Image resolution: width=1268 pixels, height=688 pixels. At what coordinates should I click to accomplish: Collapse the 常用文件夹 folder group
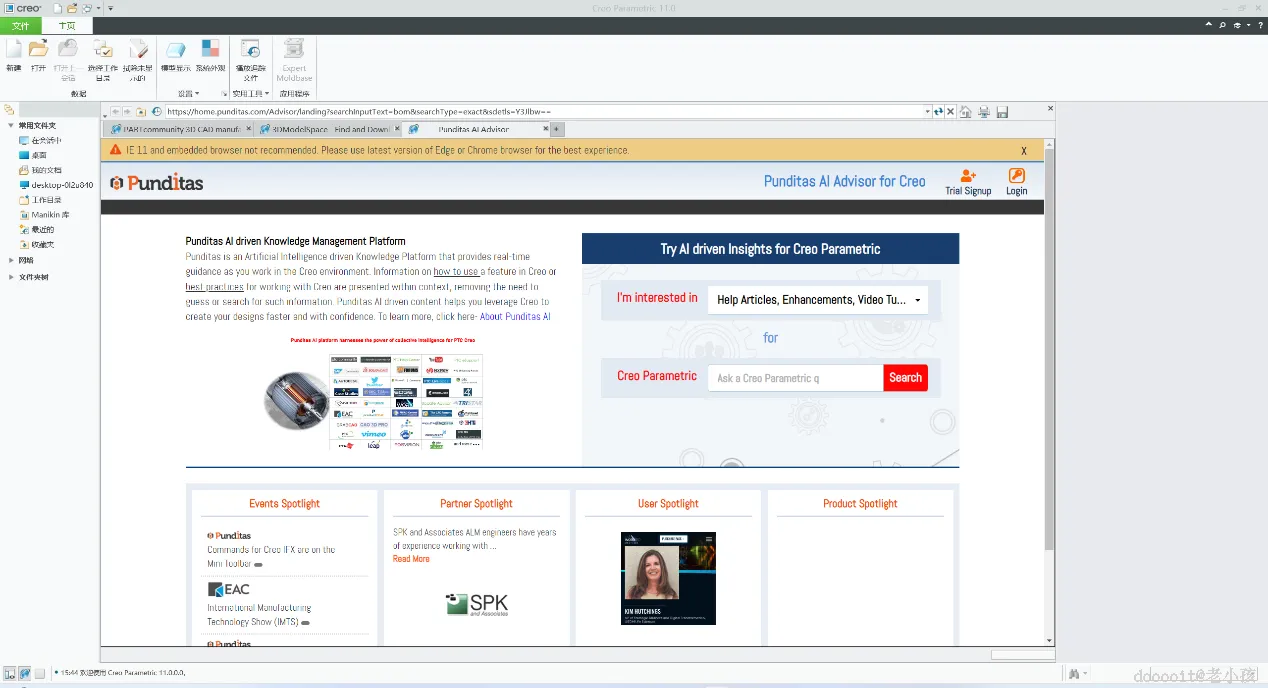click(x=11, y=125)
